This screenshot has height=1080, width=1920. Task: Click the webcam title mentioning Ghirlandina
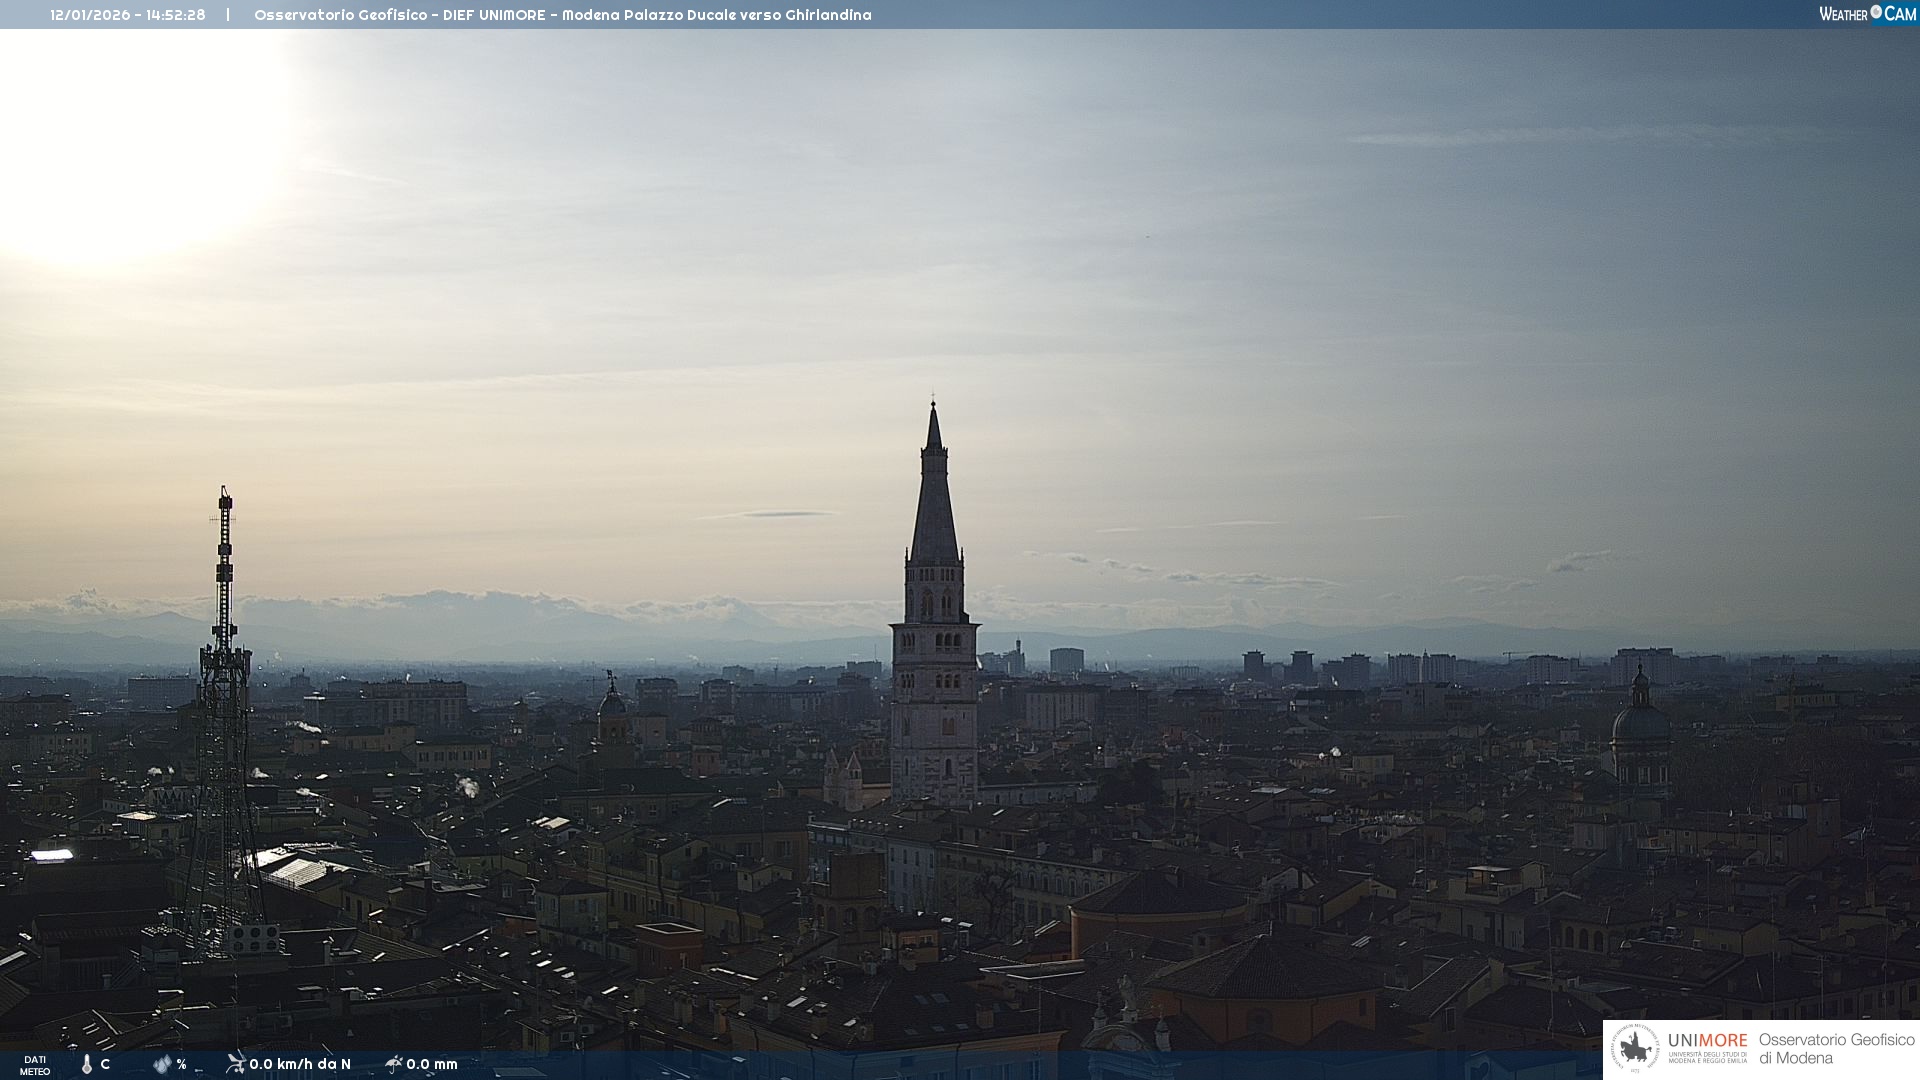tap(562, 15)
